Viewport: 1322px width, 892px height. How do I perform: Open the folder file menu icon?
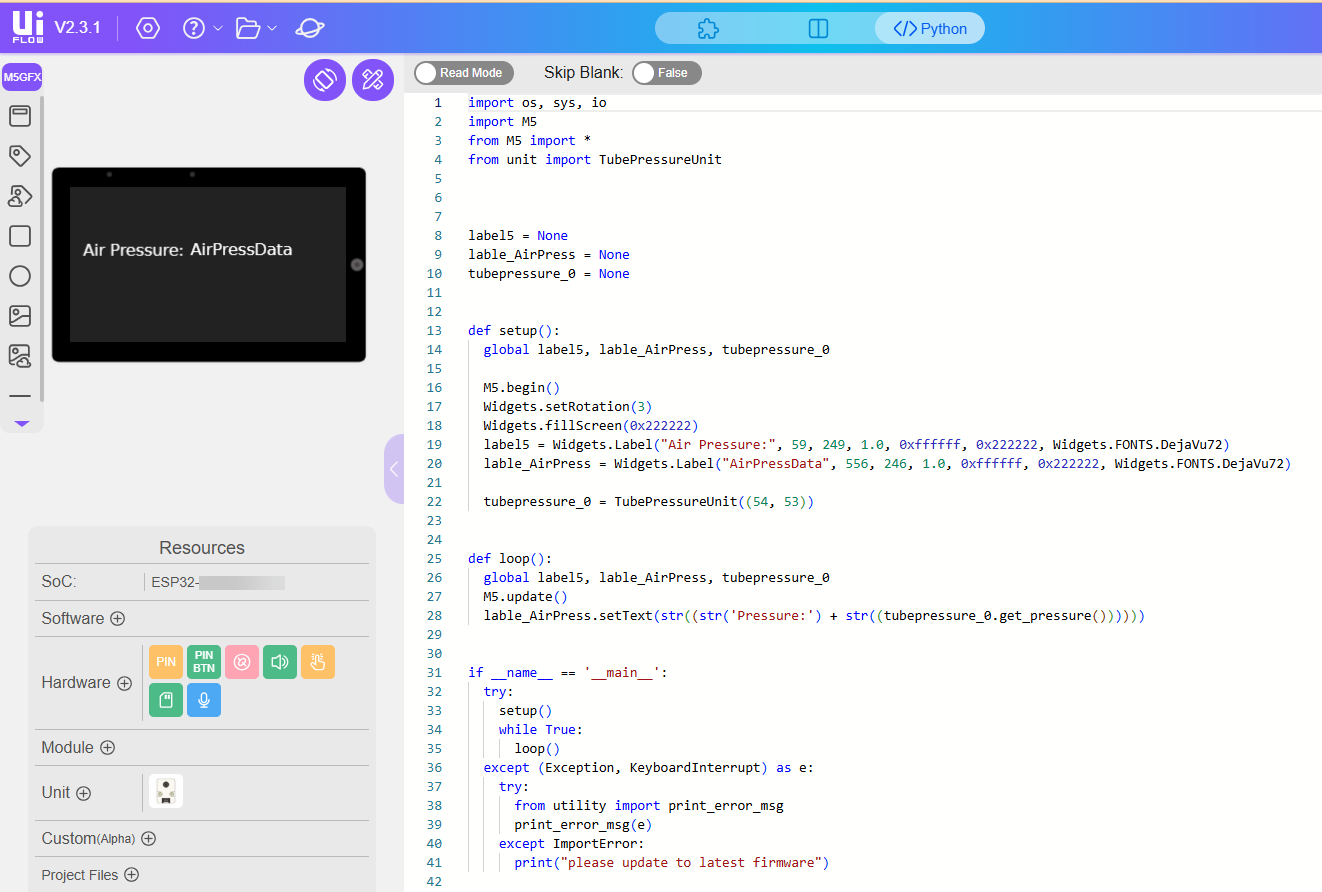pyautogui.click(x=256, y=28)
